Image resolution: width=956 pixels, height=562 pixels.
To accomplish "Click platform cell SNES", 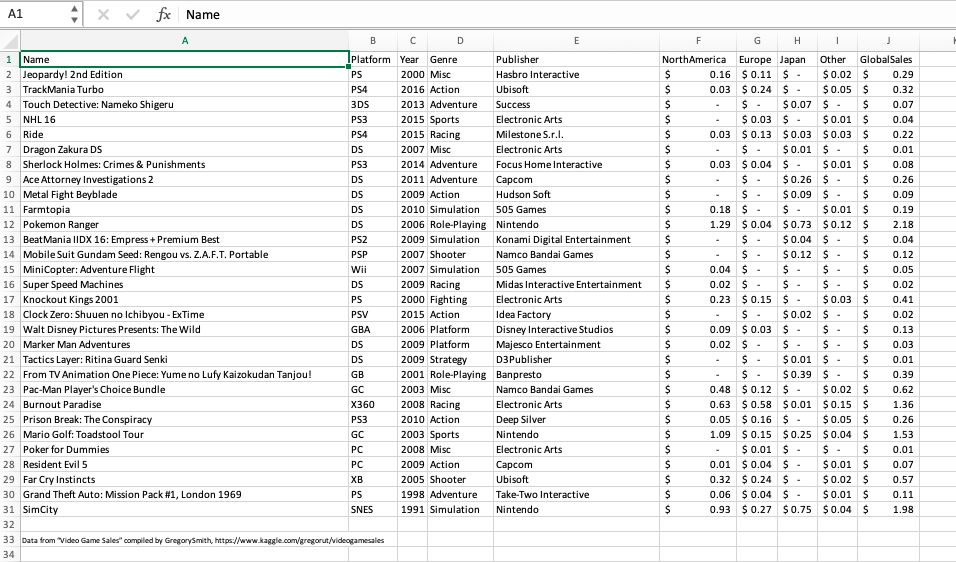I will [373, 510].
